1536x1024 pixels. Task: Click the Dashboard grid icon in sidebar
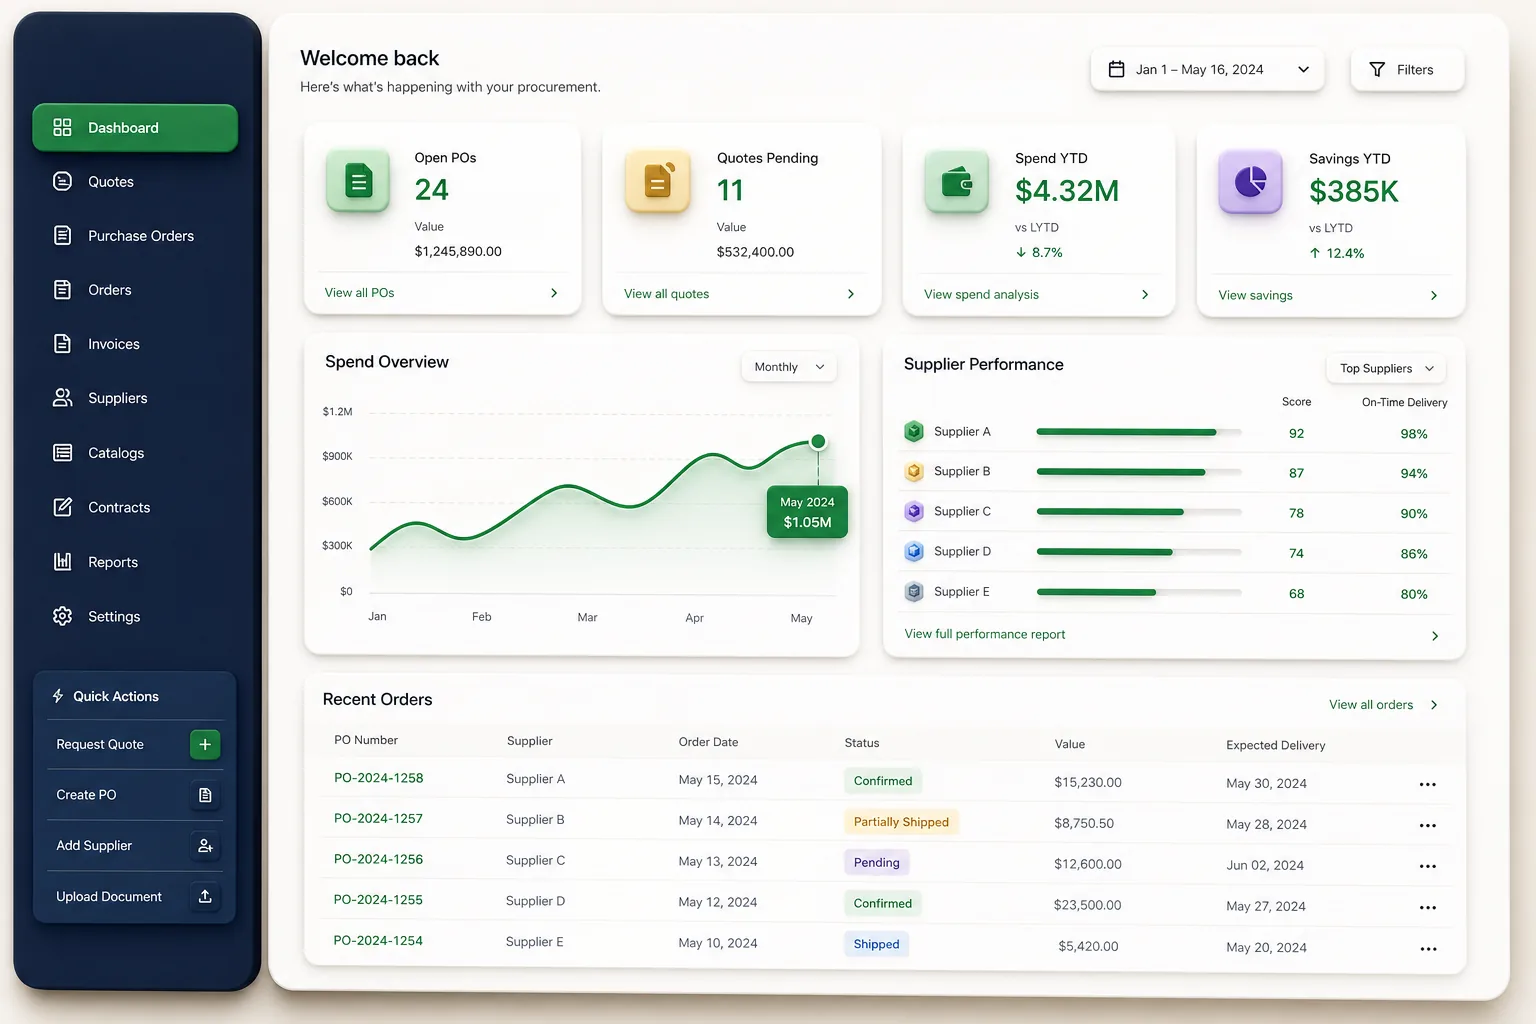[62, 127]
